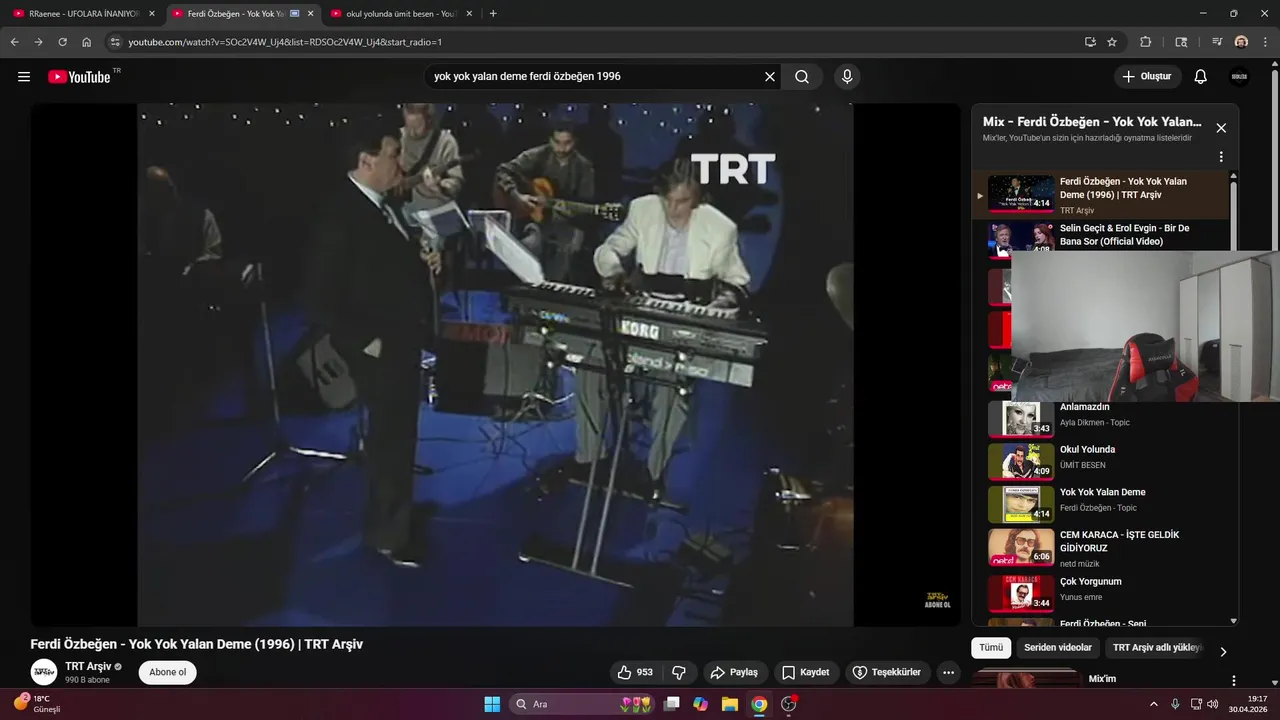
Task: Open Chrome profile avatar
Action: click(x=1241, y=42)
